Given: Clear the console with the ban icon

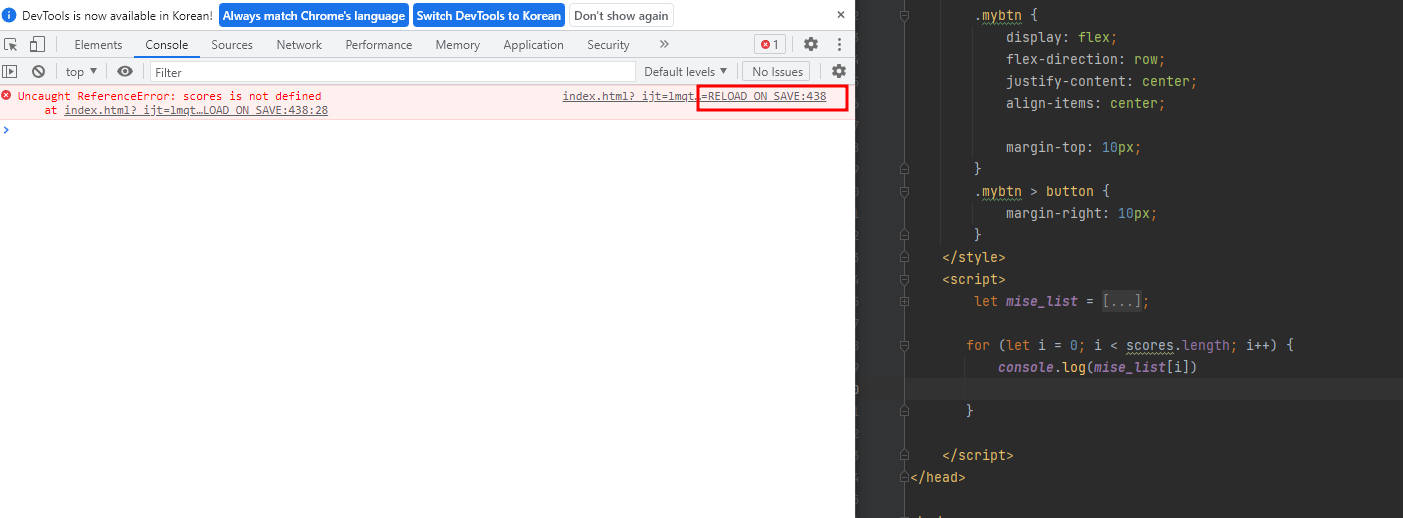Looking at the screenshot, I should pos(38,71).
